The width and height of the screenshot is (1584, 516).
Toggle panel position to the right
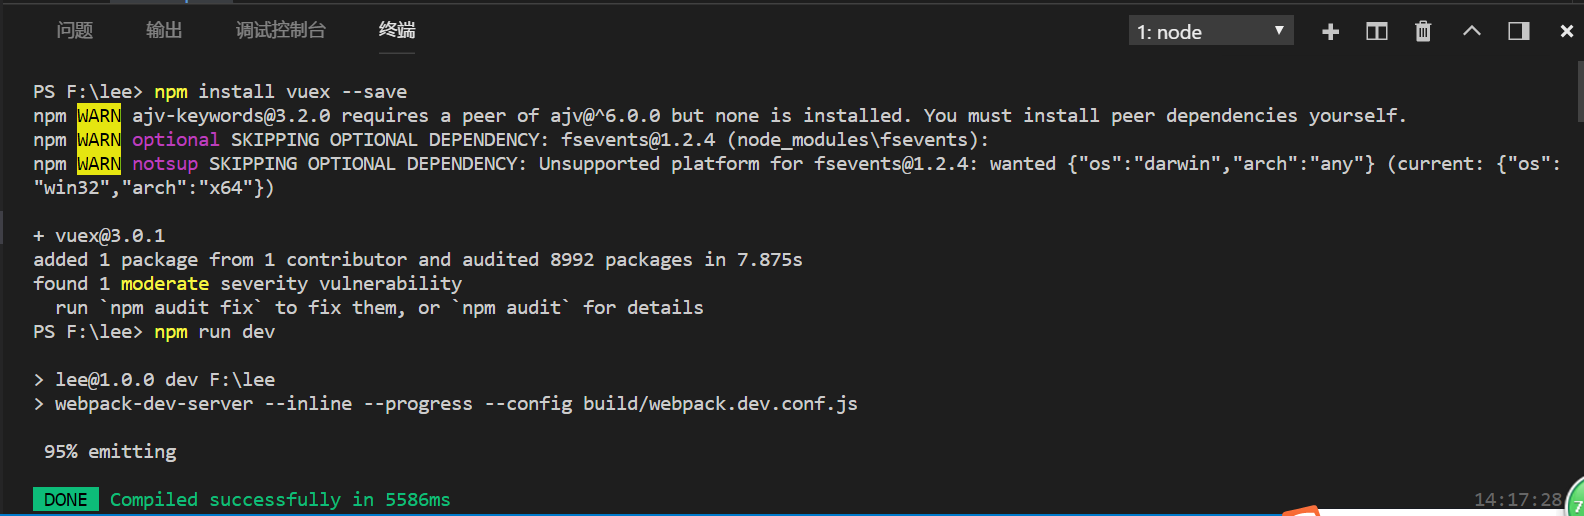coord(1519,31)
